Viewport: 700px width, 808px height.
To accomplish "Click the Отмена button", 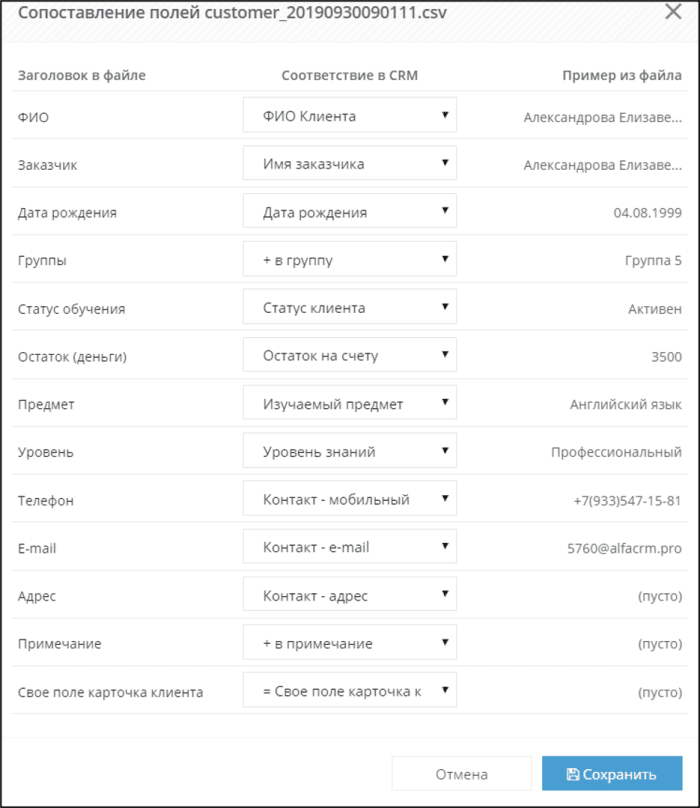I will 461,773.
